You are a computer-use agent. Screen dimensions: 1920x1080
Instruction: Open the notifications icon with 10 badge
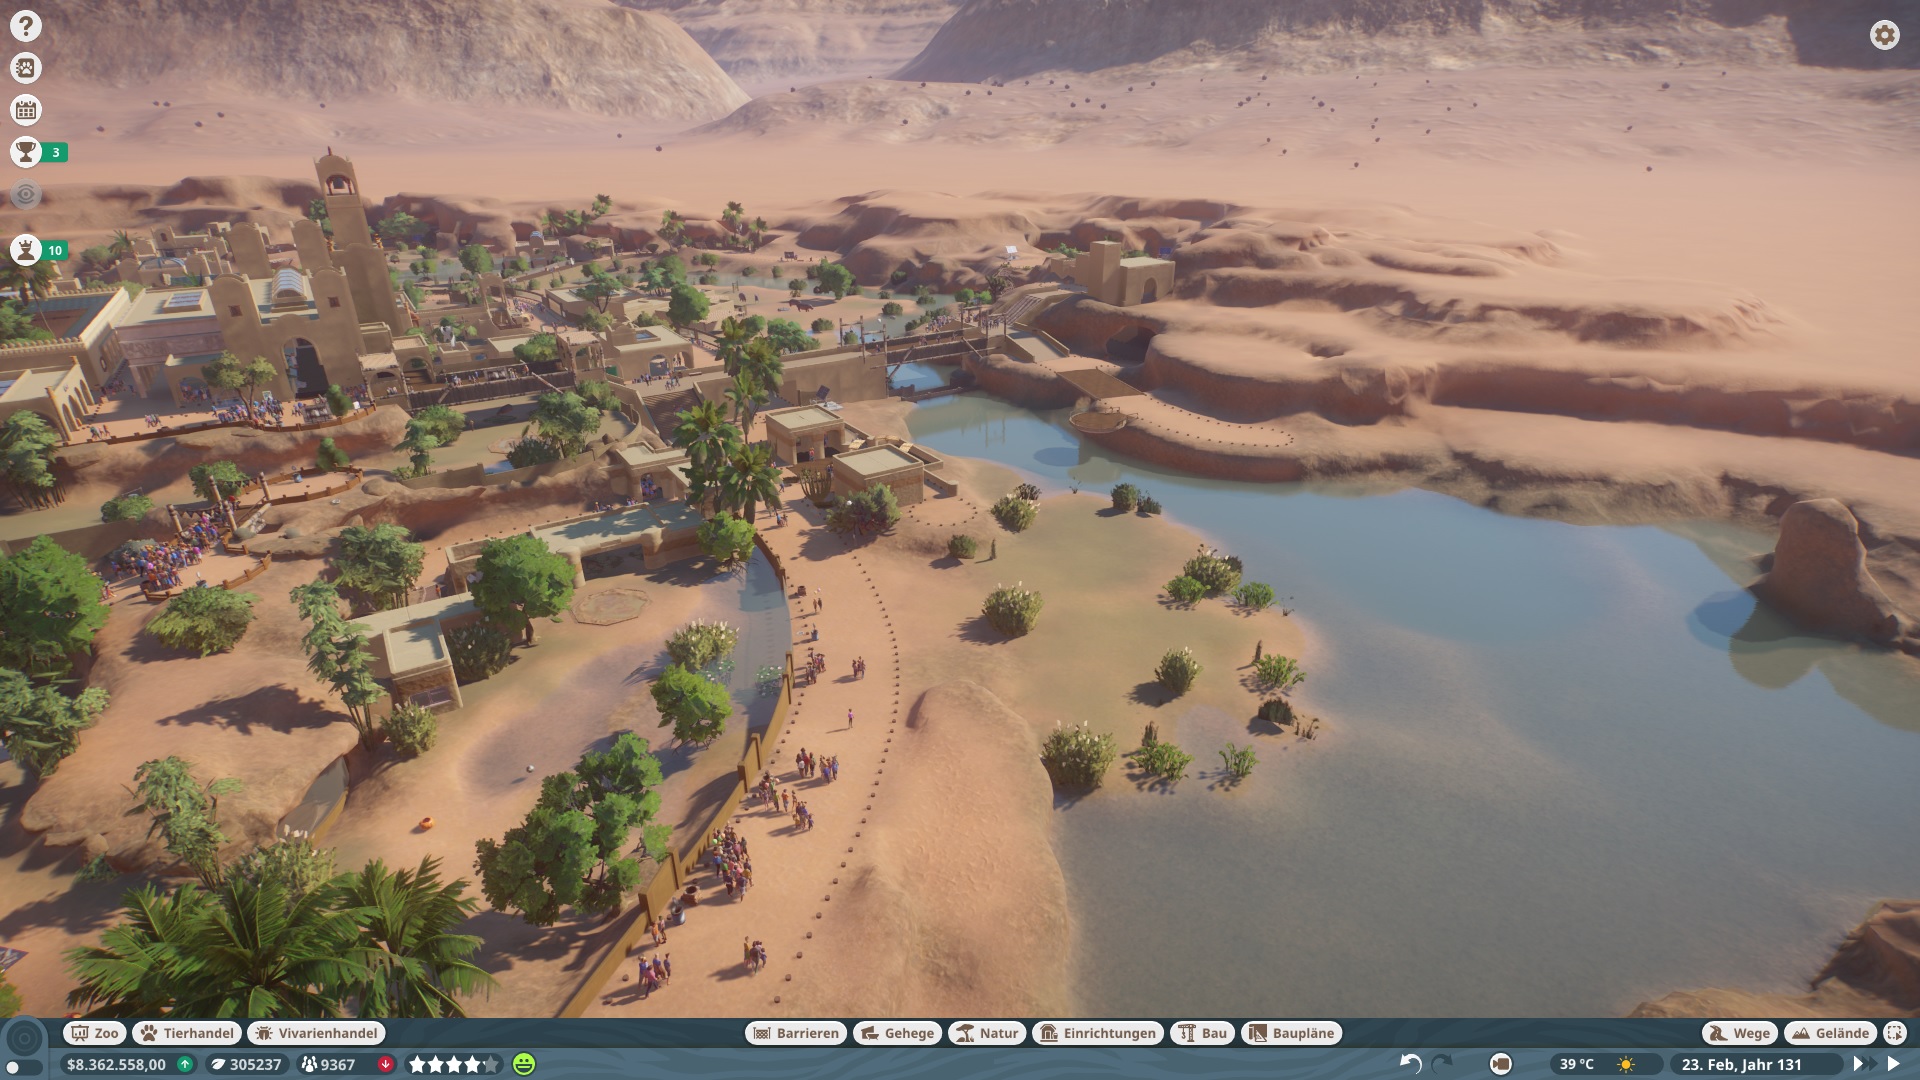click(x=26, y=250)
